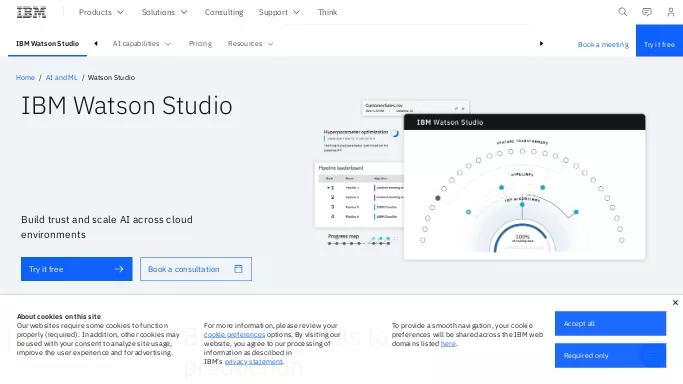Expand the AI capabilities dropdown
The height and width of the screenshot is (384, 683).
point(142,44)
